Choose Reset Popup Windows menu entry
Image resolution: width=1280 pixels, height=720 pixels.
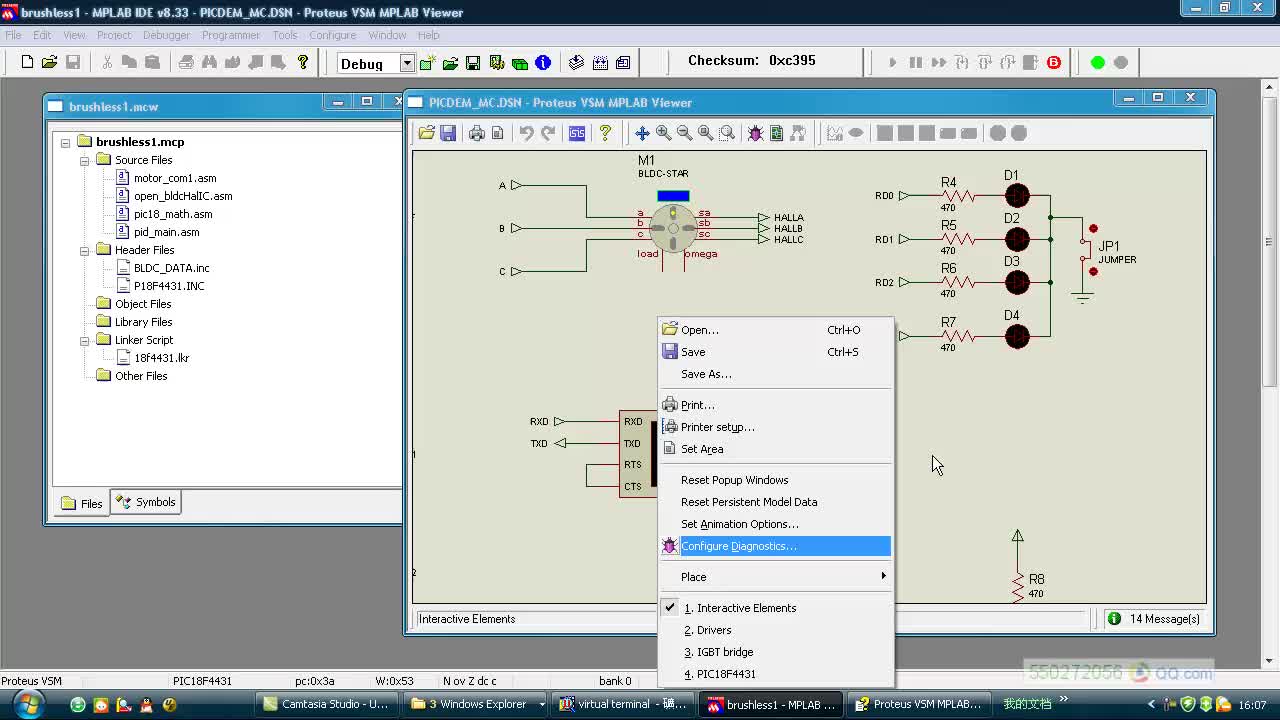[x=775, y=480]
